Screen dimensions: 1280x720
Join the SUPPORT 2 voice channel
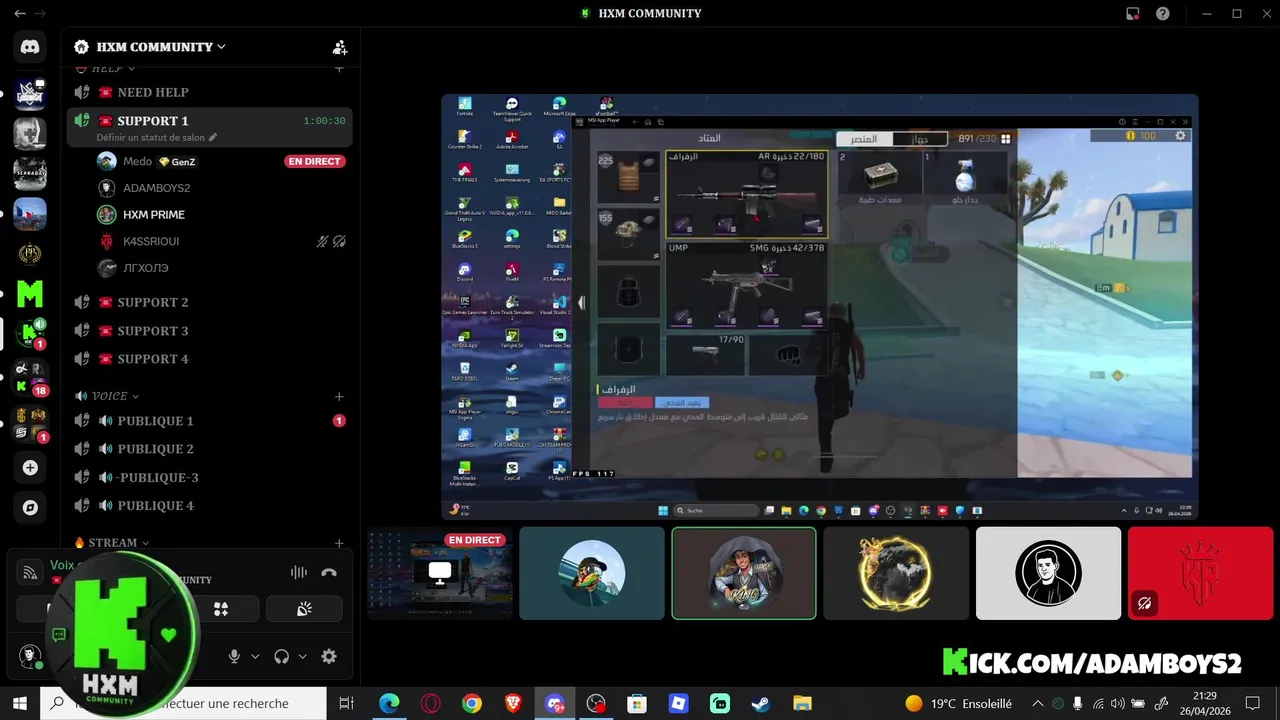pos(209,302)
